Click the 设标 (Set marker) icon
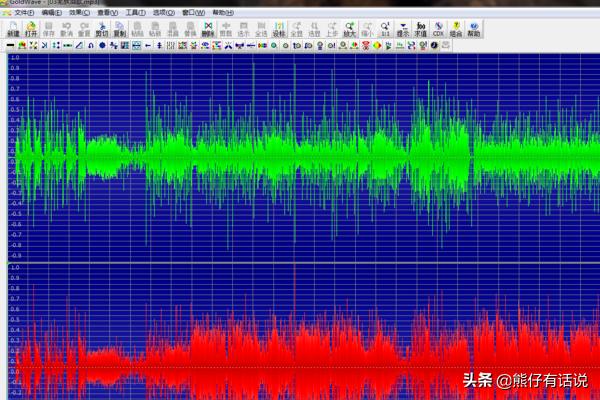This screenshot has width=600, height=400. click(279, 28)
